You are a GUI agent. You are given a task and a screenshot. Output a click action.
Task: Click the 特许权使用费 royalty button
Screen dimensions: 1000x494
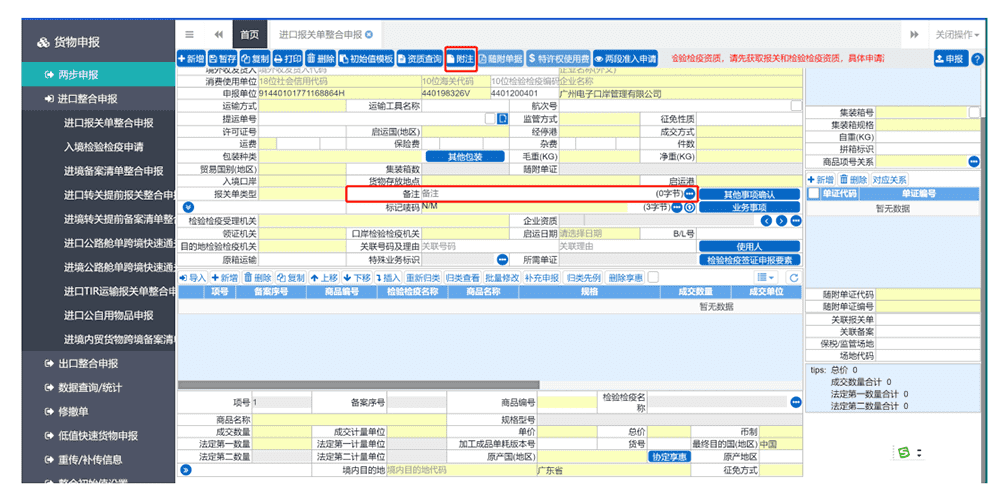click(x=558, y=59)
